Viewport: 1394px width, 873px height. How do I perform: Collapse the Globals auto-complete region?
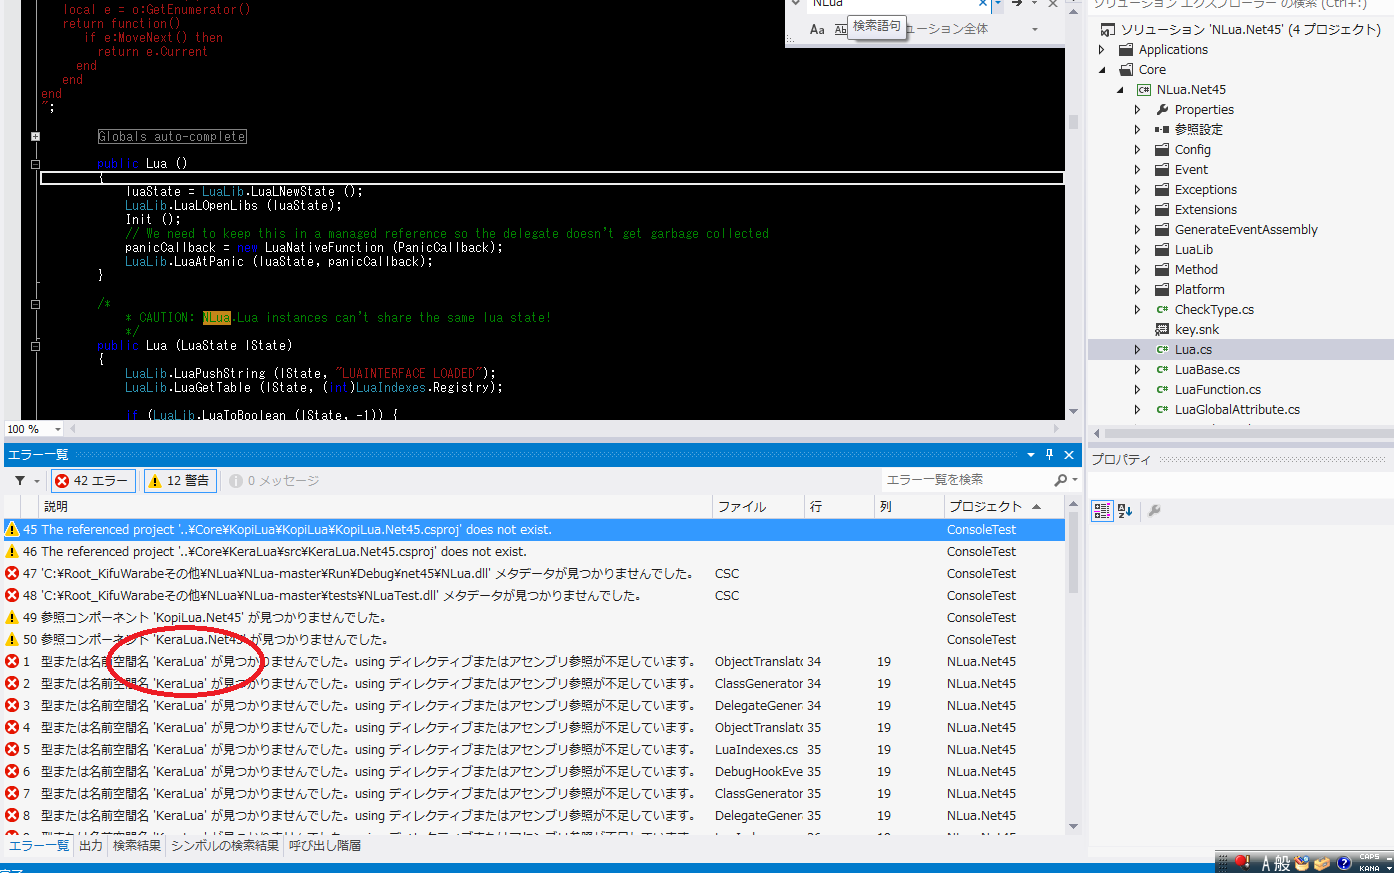(x=35, y=137)
